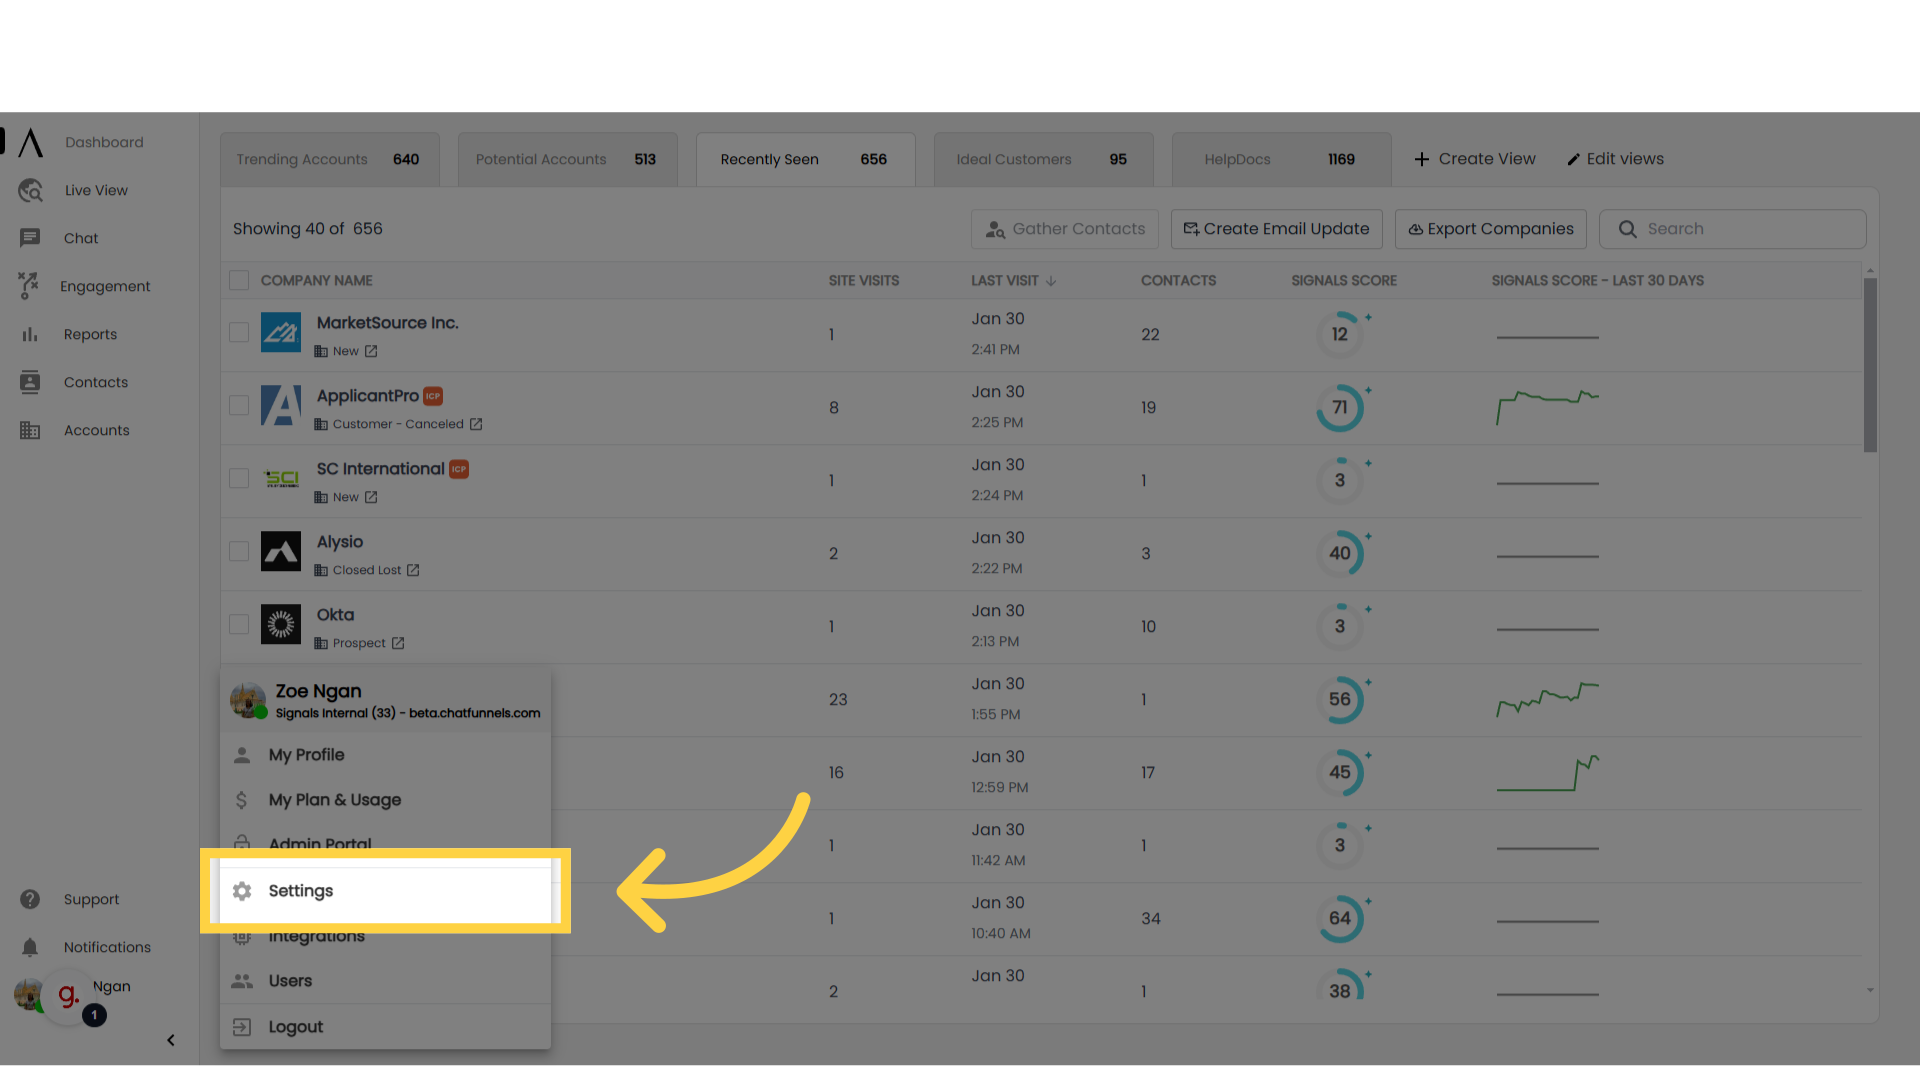Click the Signals Score ring for Alysio
Viewport: 1920px width, 1080px height.
point(1342,553)
